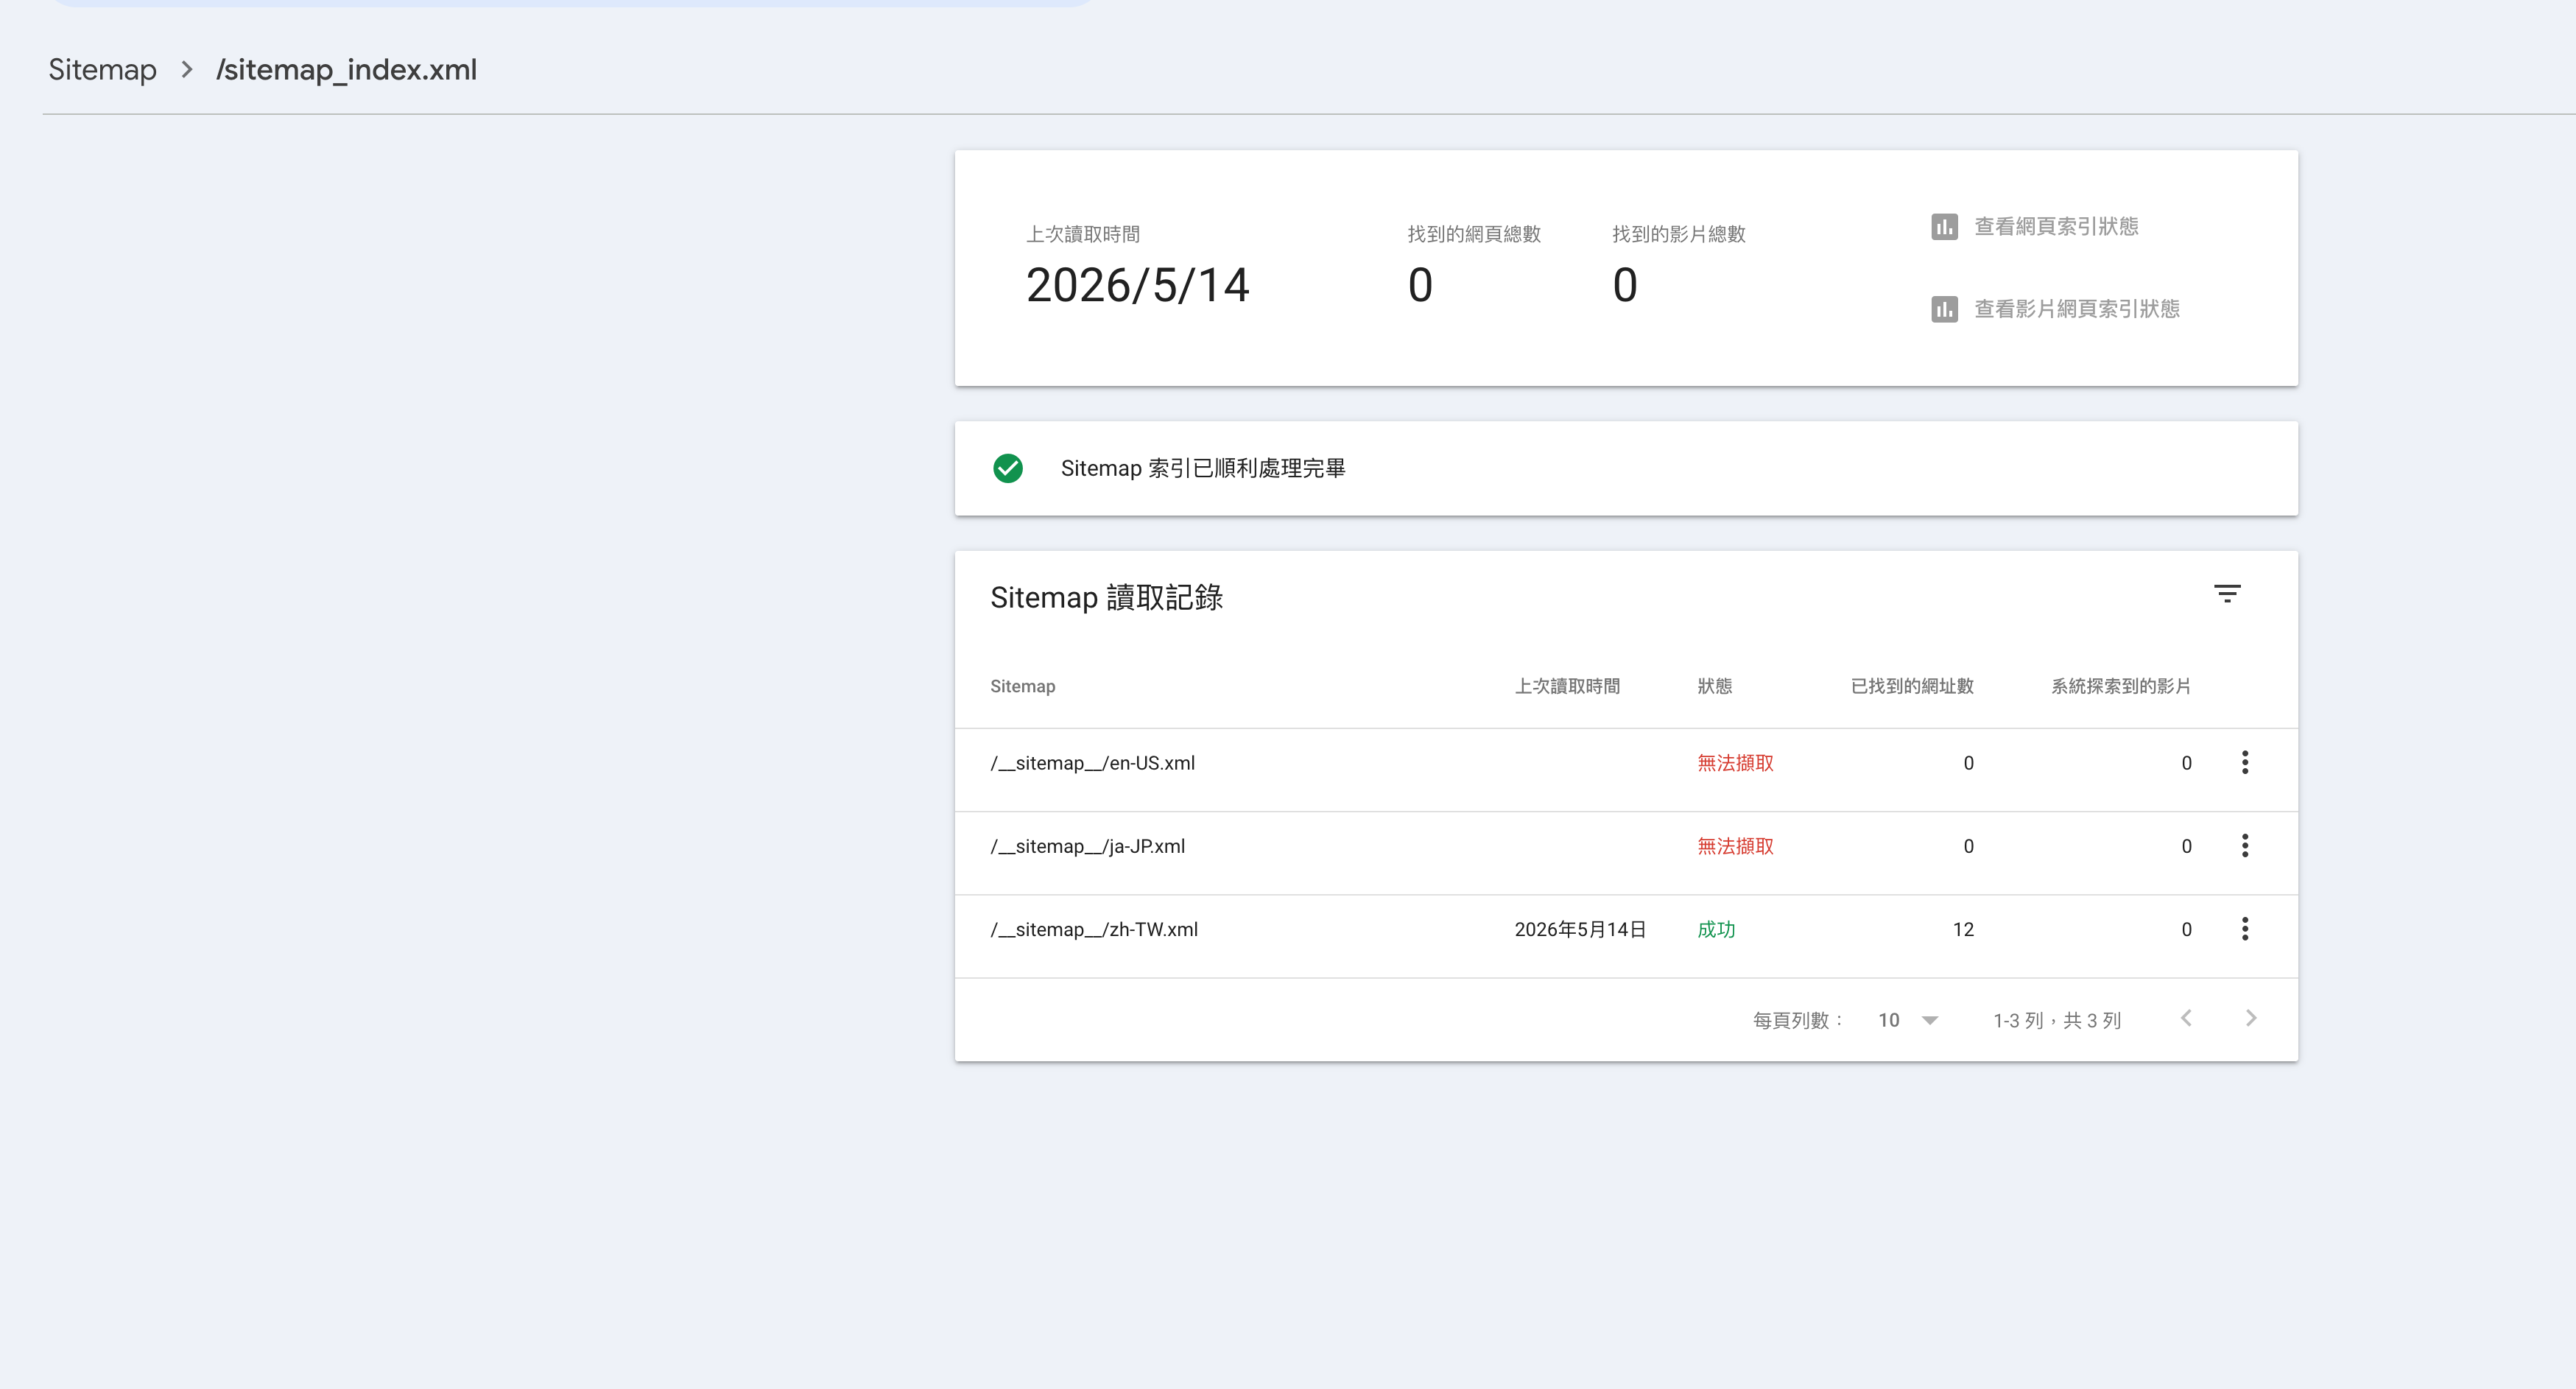The height and width of the screenshot is (1389, 2576).
Task: Click 成功 status in zh-TW.xml row
Action: (1716, 929)
